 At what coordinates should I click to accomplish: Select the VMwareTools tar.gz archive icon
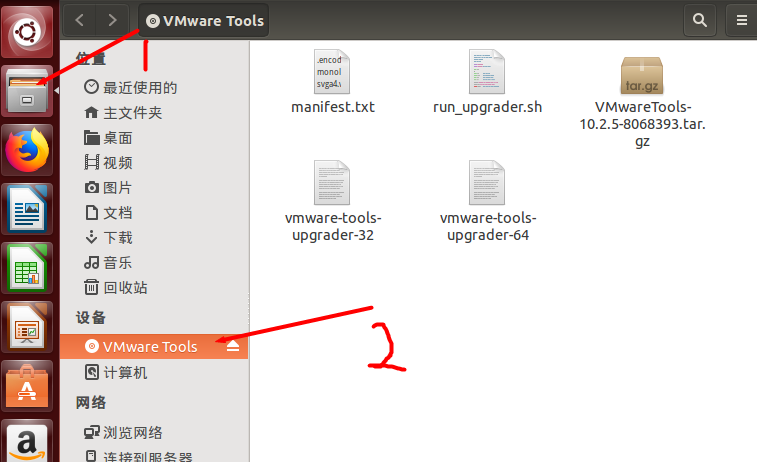tap(642, 75)
